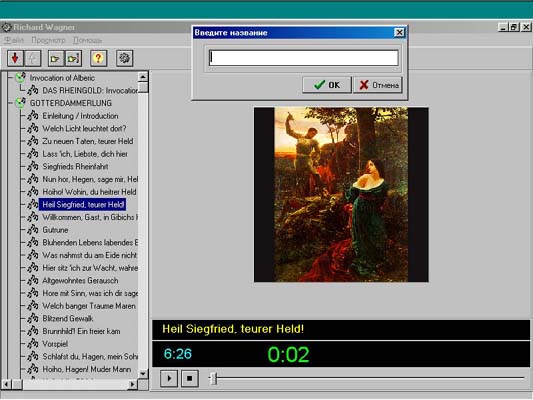Click the painting image in the viewer
This screenshot has width=533, height=400.
pyautogui.click(x=341, y=194)
